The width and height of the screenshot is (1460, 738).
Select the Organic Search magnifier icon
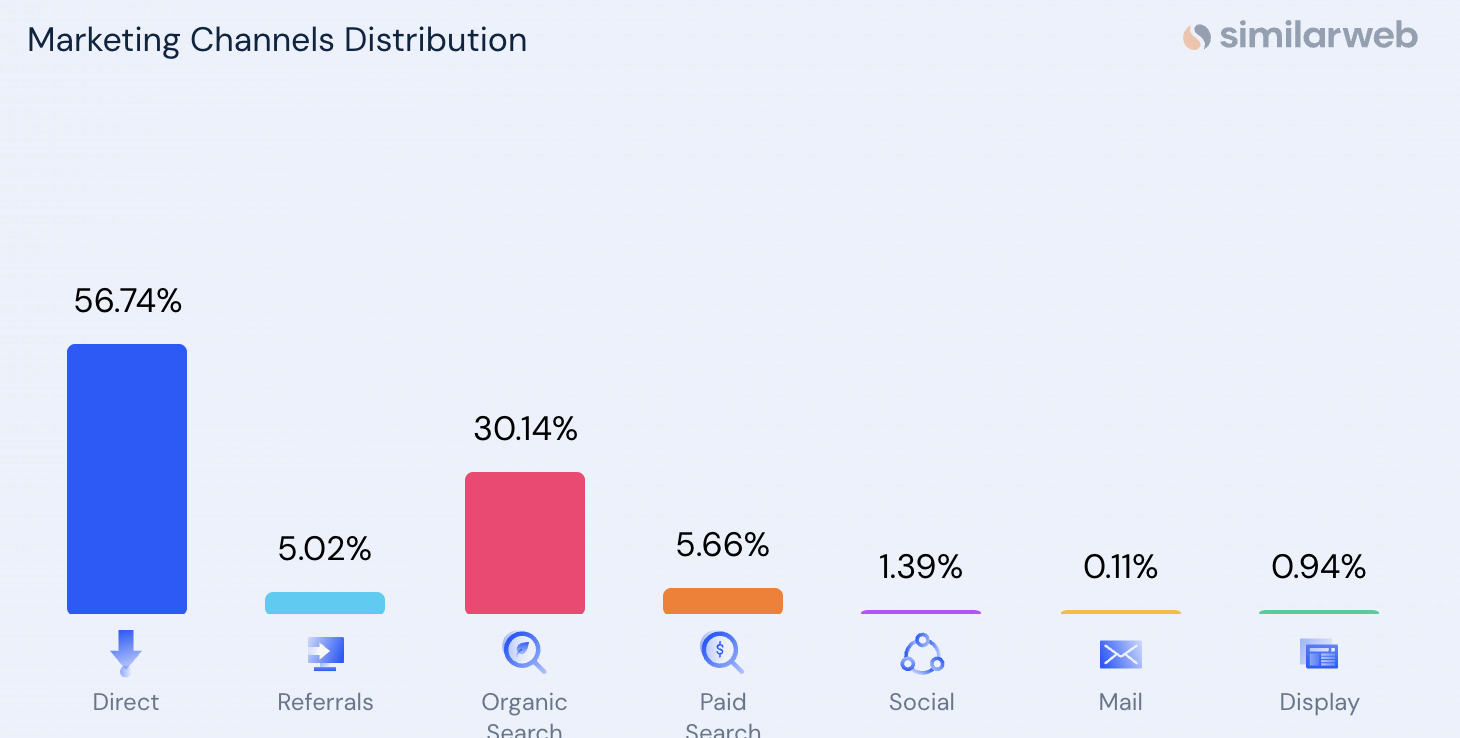coord(524,652)
